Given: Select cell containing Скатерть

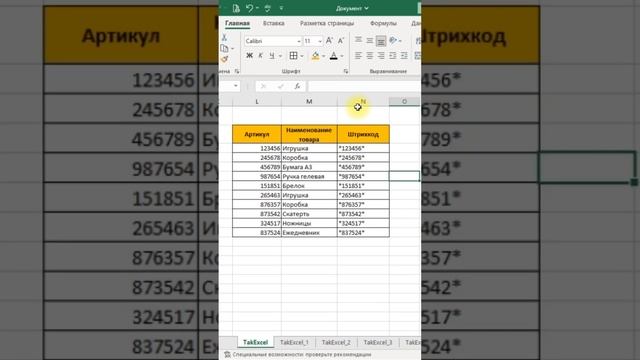Looking at the screenshot, I should coord(309,214).
